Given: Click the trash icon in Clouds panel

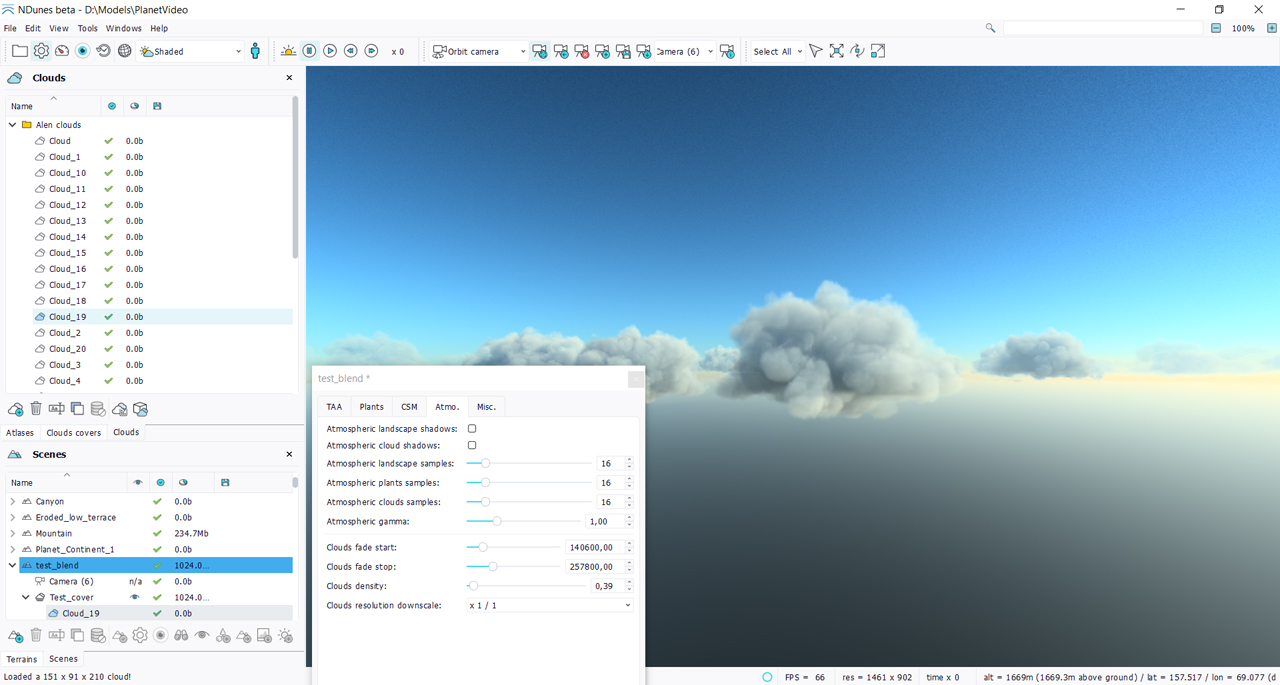Looking at the screenshot, I should 36,409.
